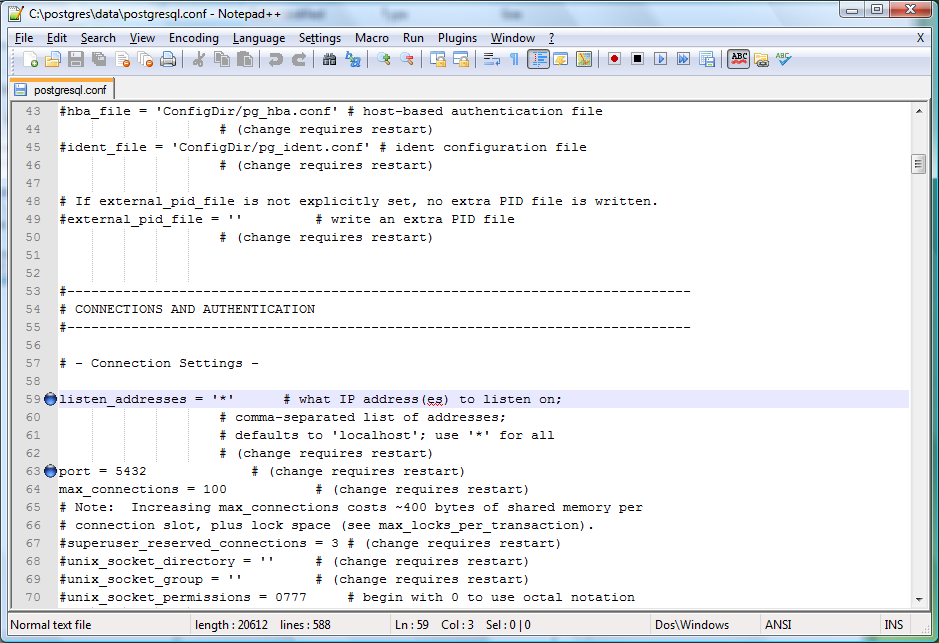Toggle the ABC spell-check auto icon
This screenshot has width=939, height=643.
click(x=738, y=59)
